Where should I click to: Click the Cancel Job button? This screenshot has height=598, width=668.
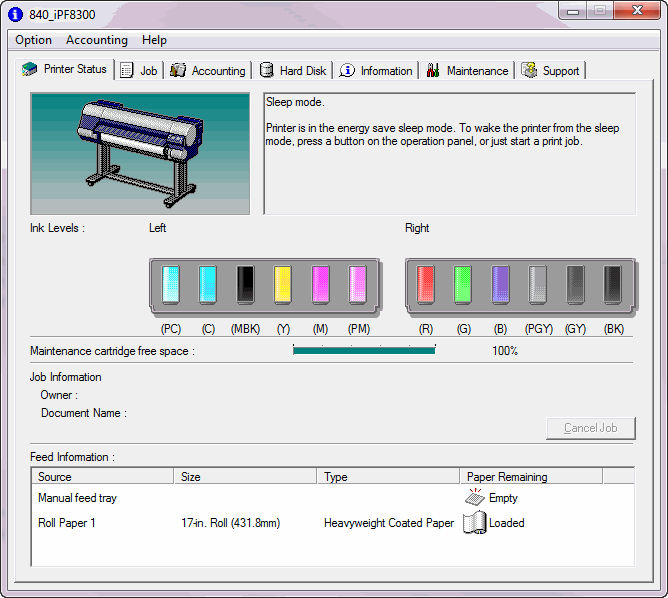pyautogui.click(x=590, y=428)
